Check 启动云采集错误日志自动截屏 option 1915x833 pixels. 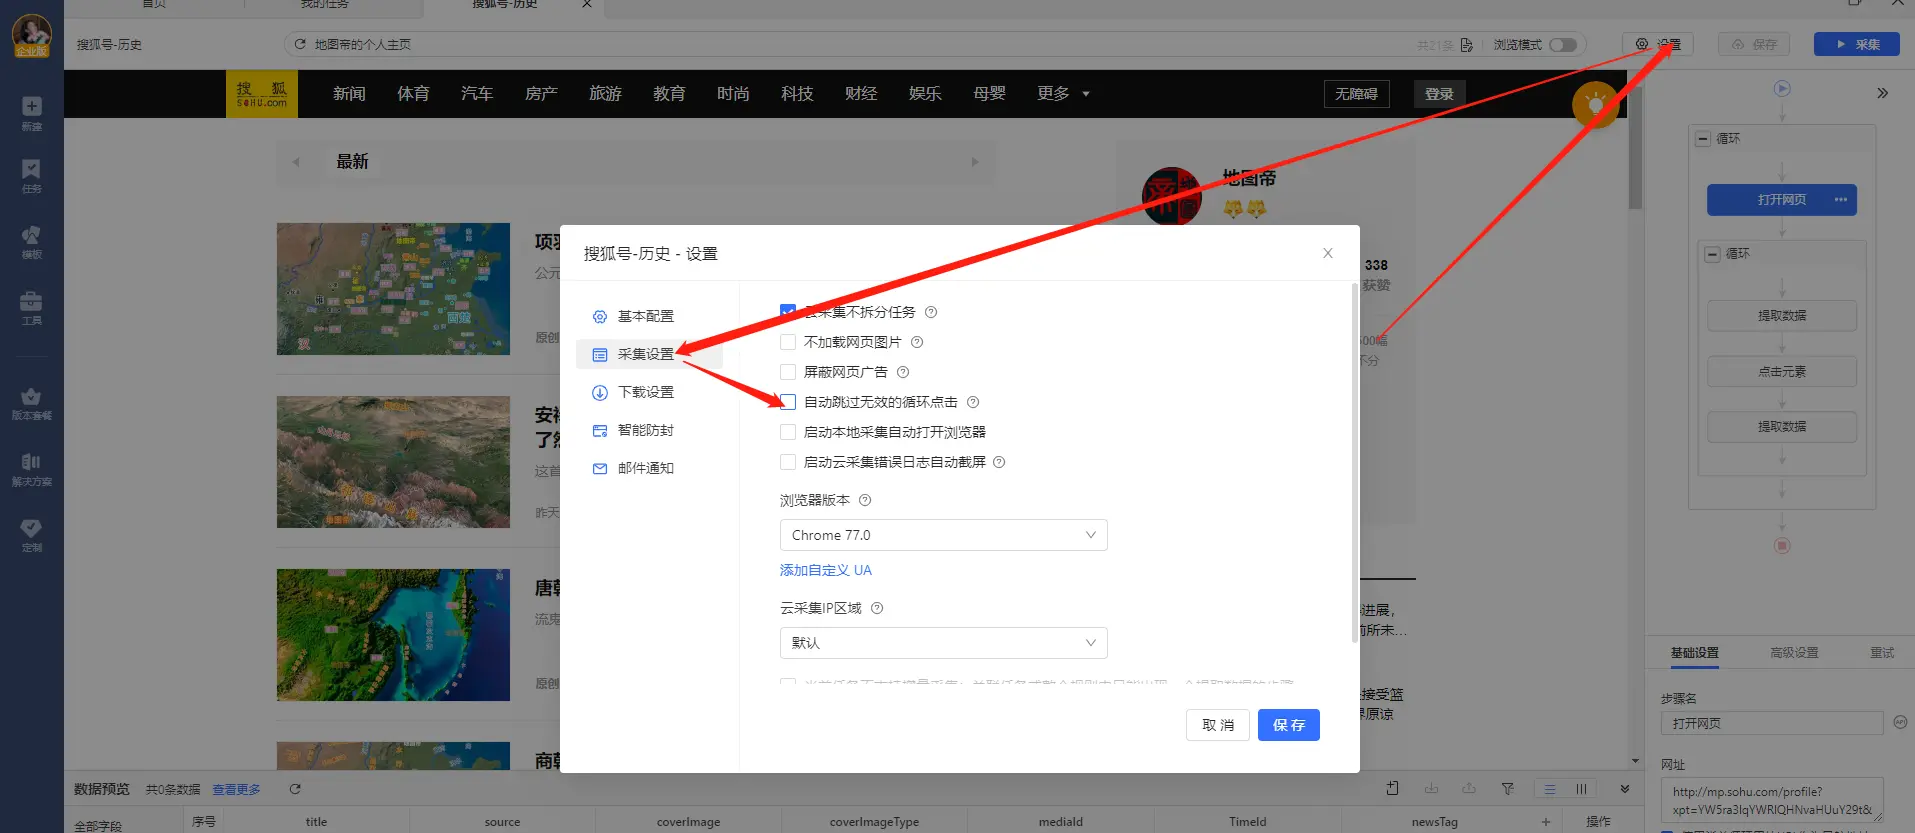788,462
